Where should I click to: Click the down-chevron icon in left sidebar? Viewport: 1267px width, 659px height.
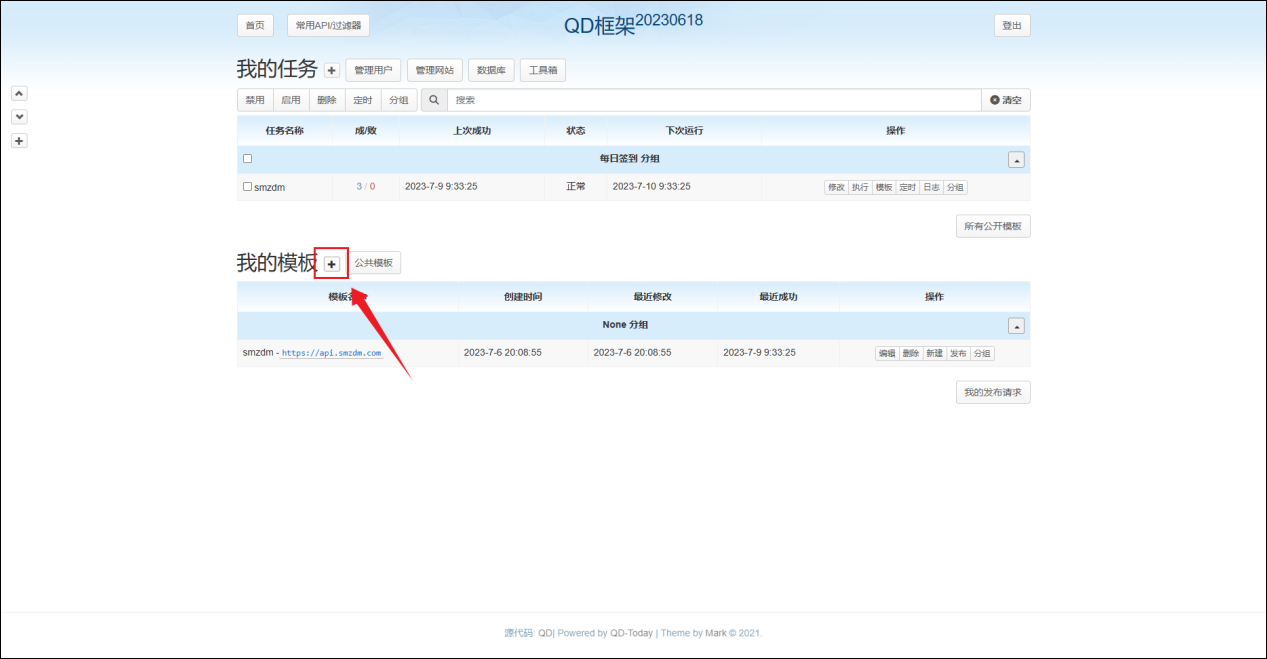19,117
